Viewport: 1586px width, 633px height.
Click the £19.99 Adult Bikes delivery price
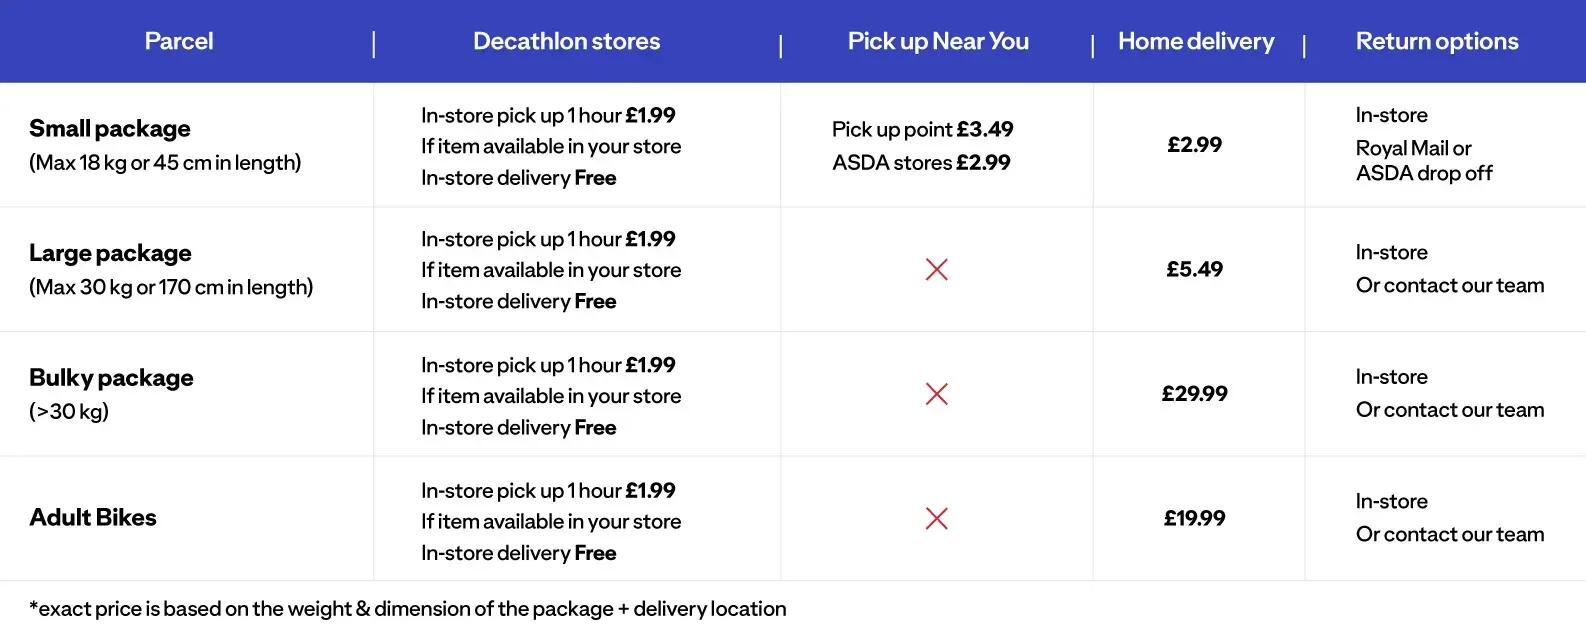click(x=1194, y=518)
